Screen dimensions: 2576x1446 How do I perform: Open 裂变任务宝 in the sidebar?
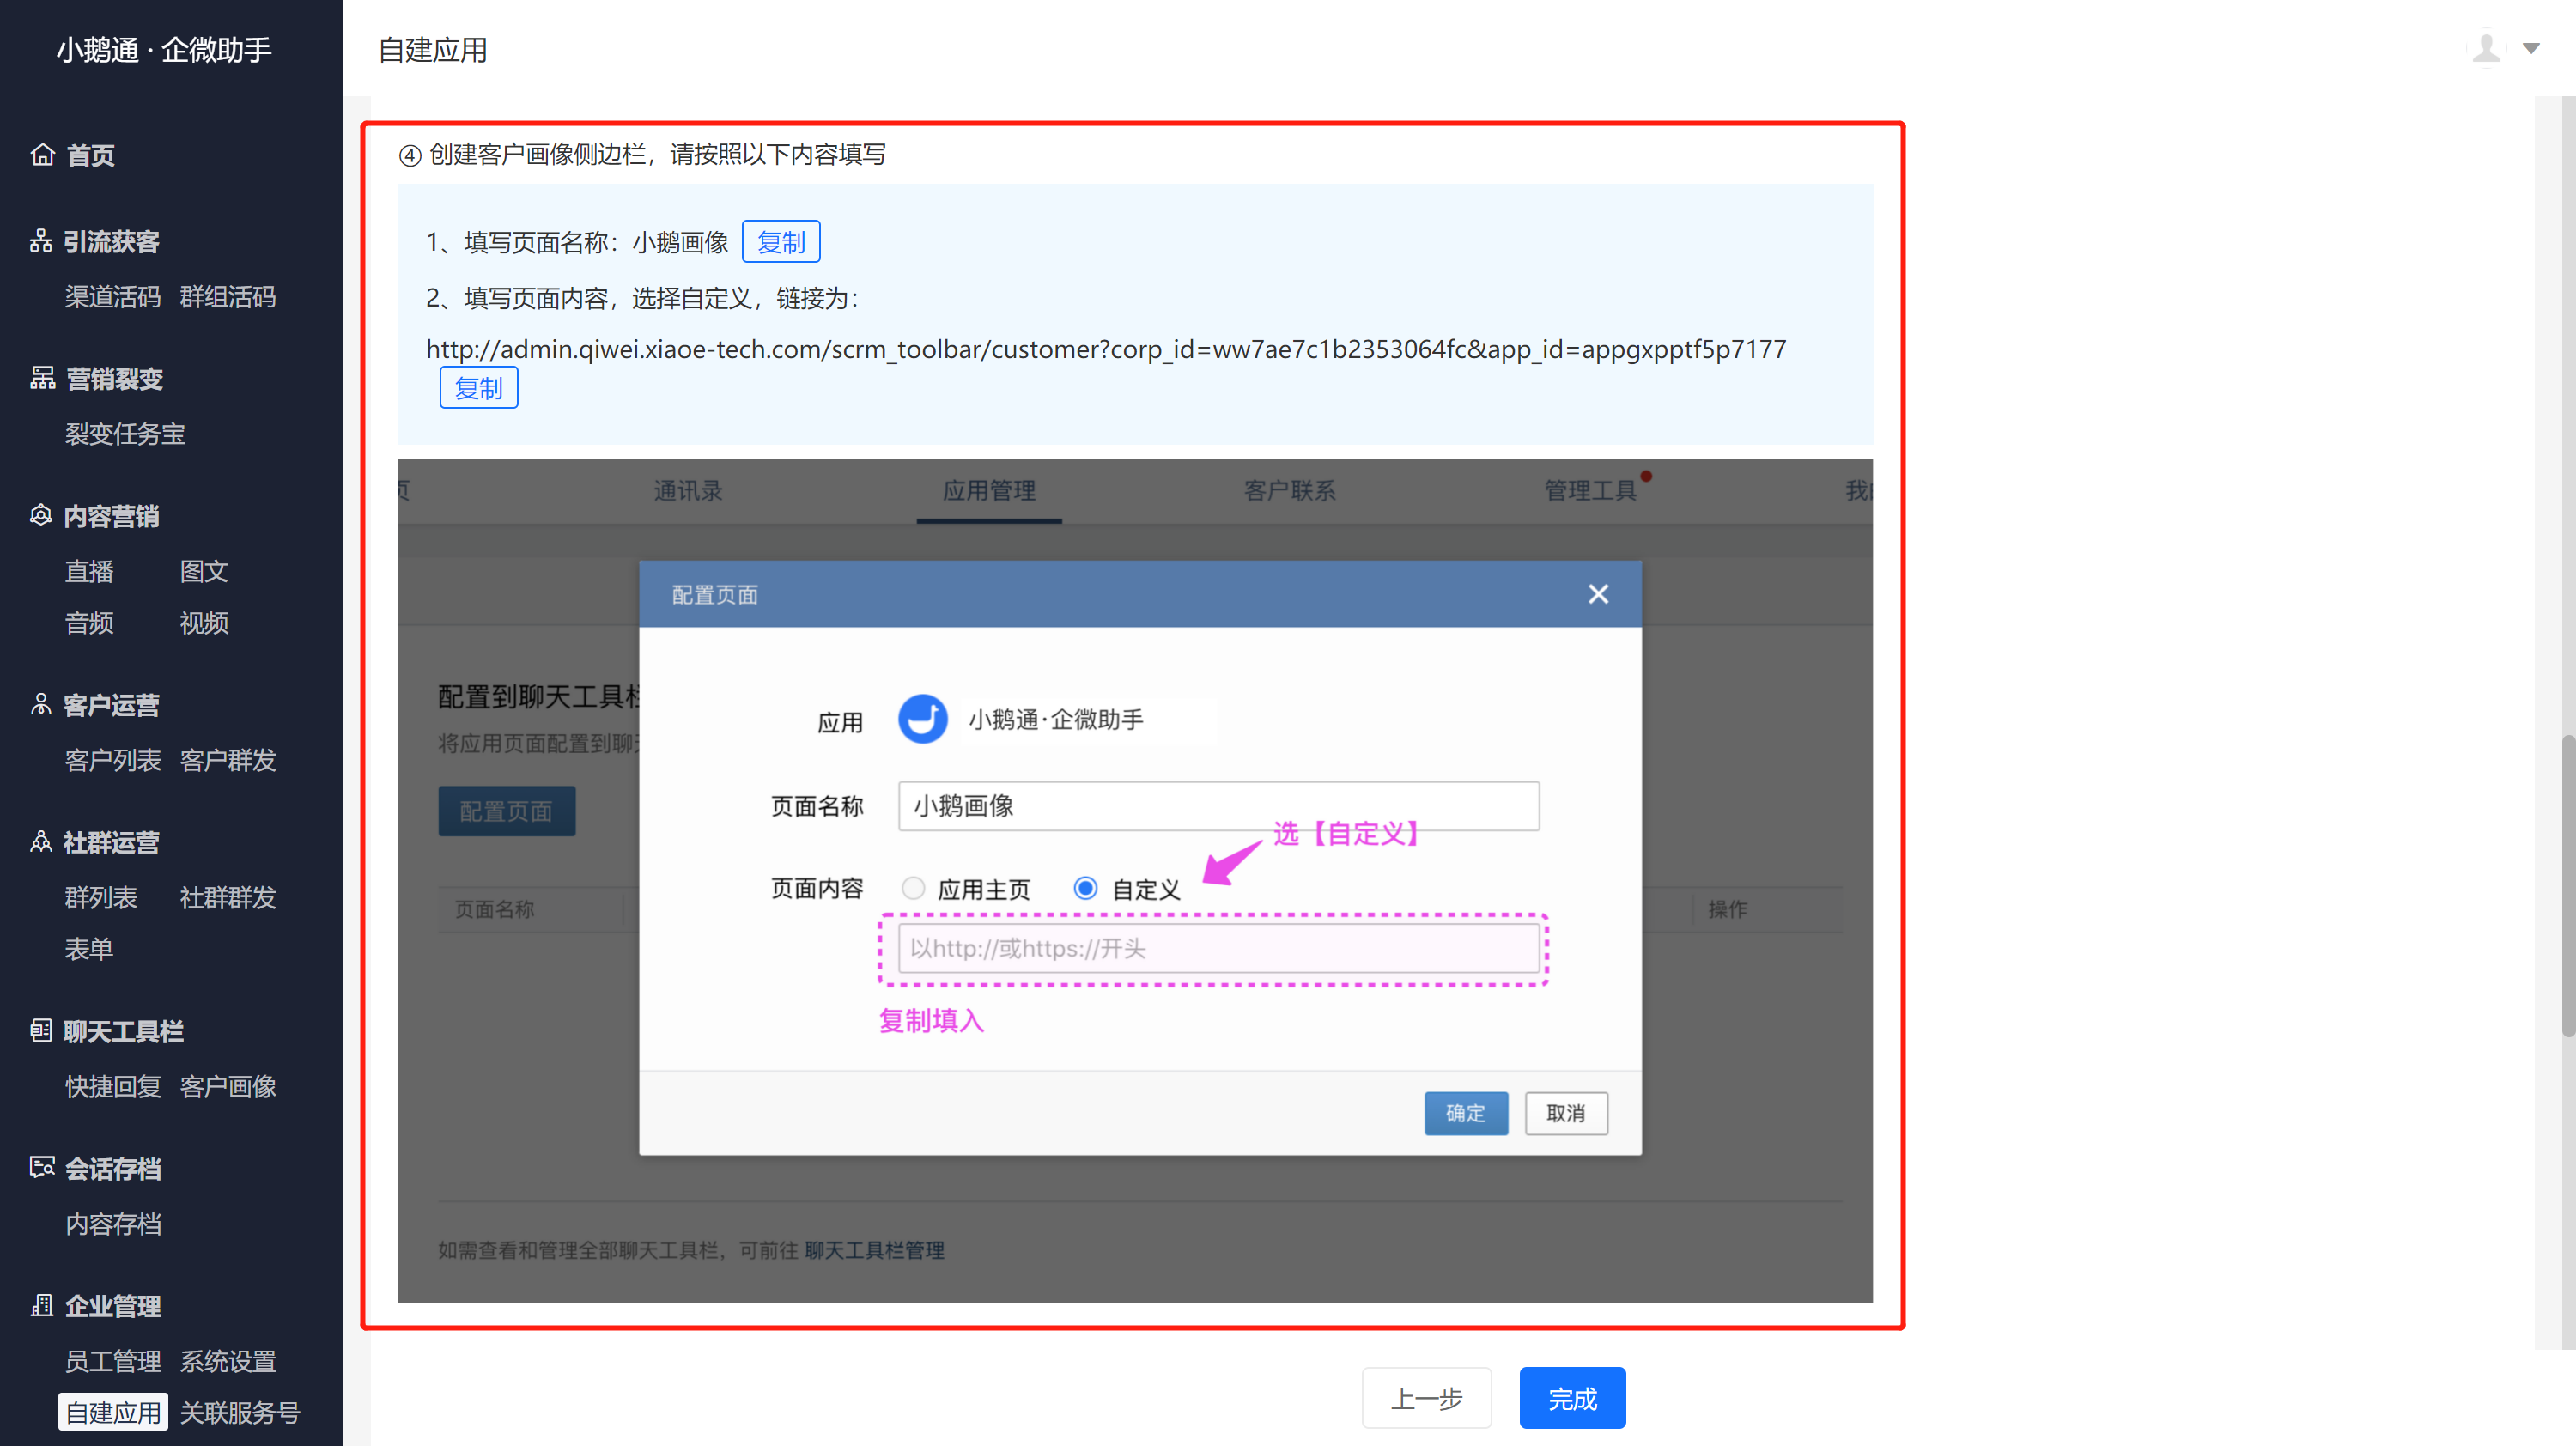(x=125, y=434)
